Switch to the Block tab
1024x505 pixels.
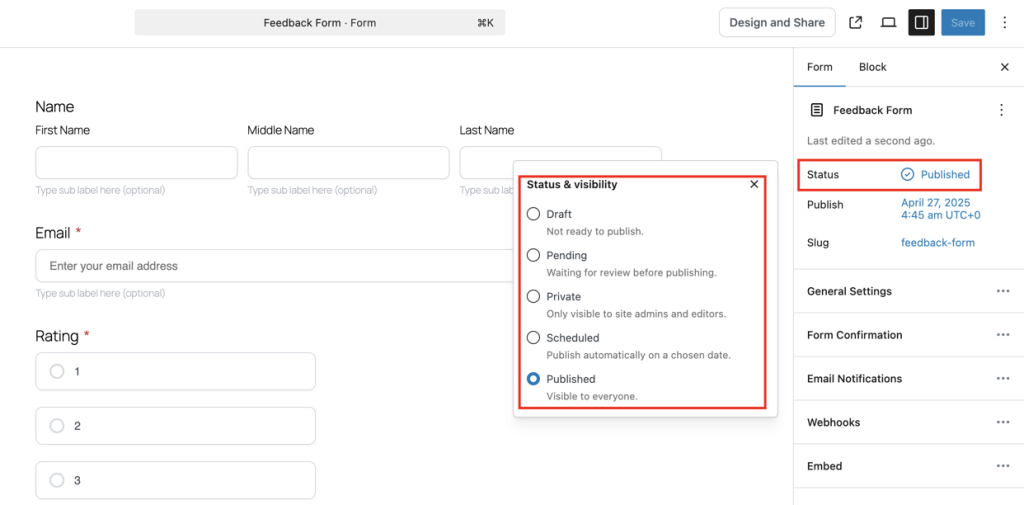[x=872, y=67]
